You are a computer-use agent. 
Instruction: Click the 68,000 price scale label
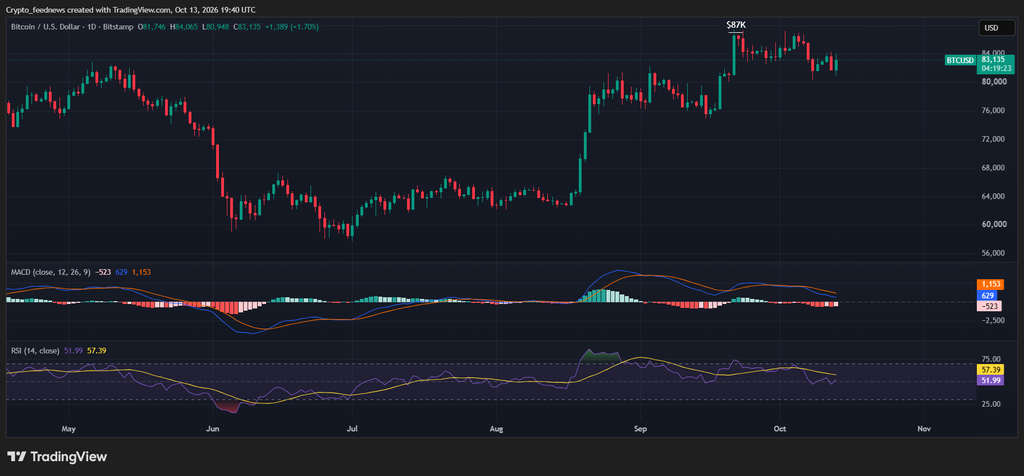pos(991,168)
